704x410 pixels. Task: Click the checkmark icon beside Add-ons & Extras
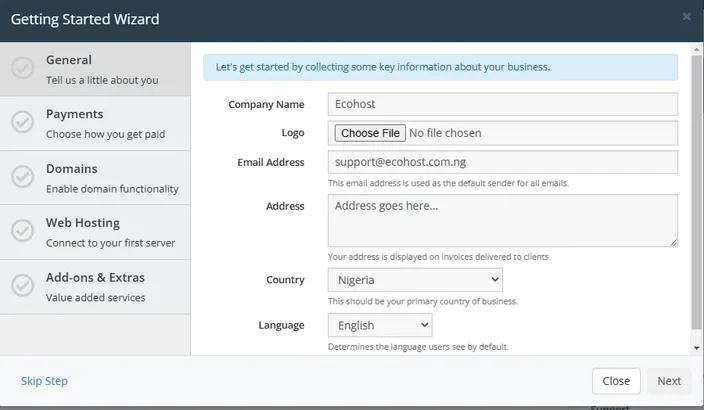click(x=22, y=285)
